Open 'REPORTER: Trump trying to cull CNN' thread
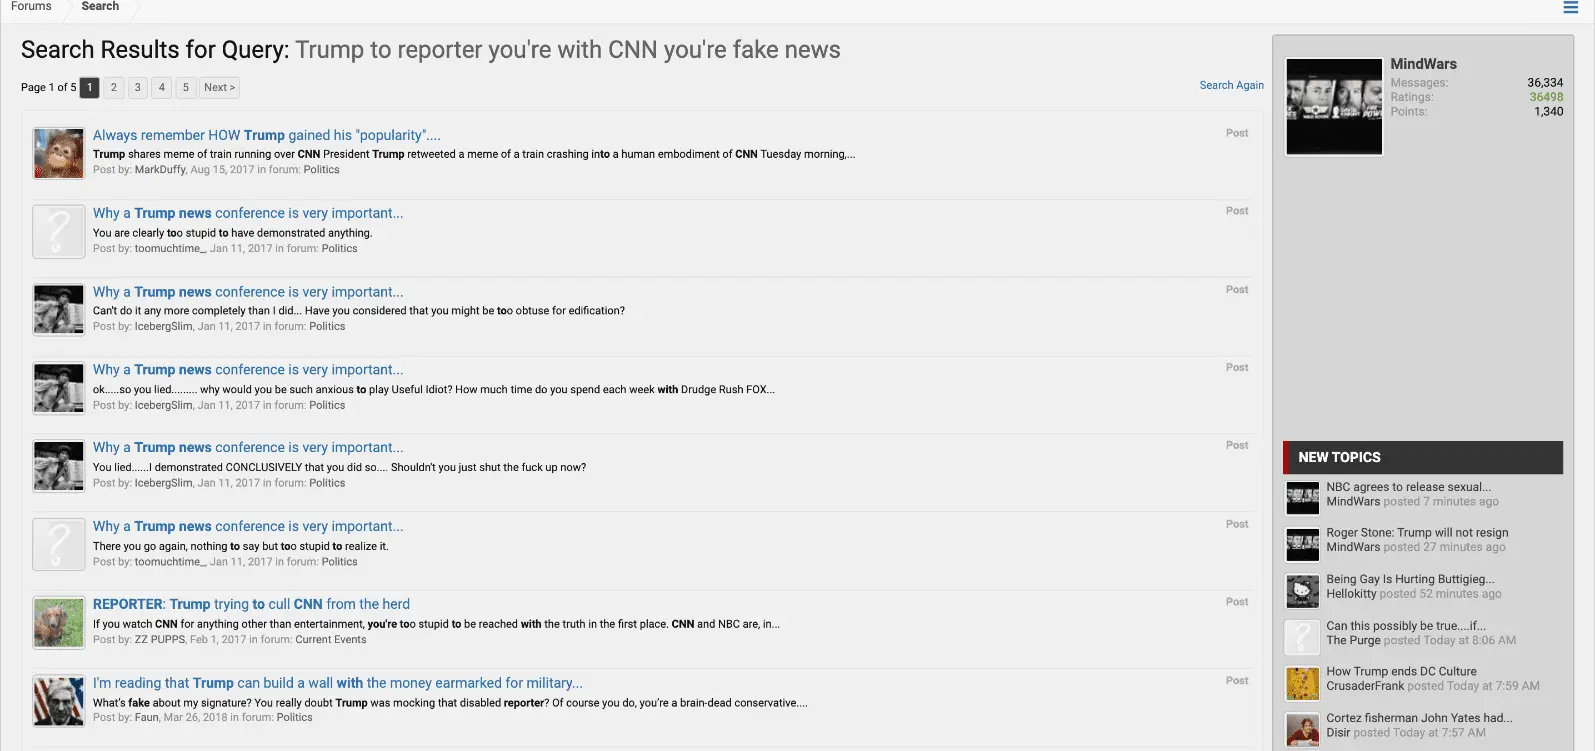The image size is (1595, 751). pyautogui.click(x=251, y=604)
